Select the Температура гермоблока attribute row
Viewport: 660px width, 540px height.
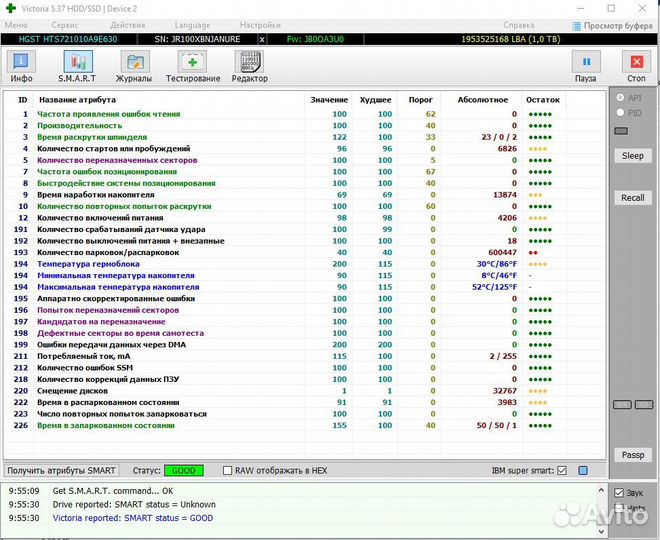(88, 263)
